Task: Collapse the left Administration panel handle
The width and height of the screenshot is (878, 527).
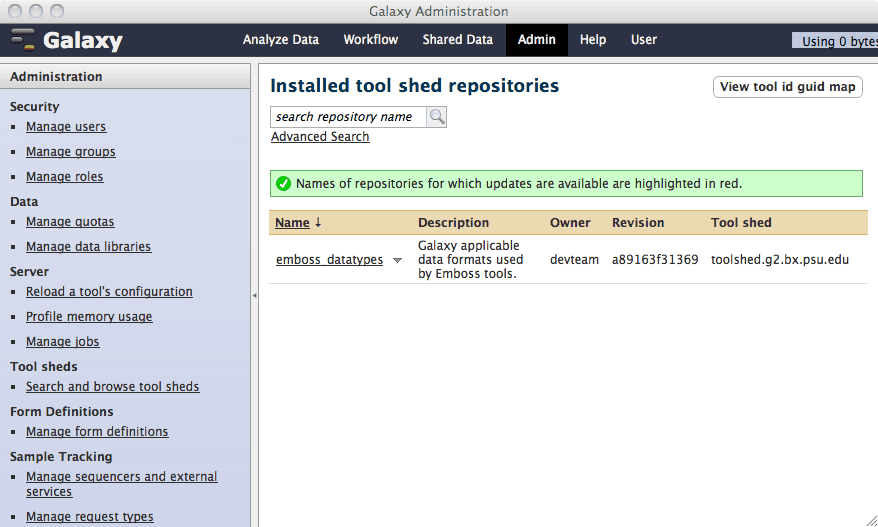Action: (254, 295)
